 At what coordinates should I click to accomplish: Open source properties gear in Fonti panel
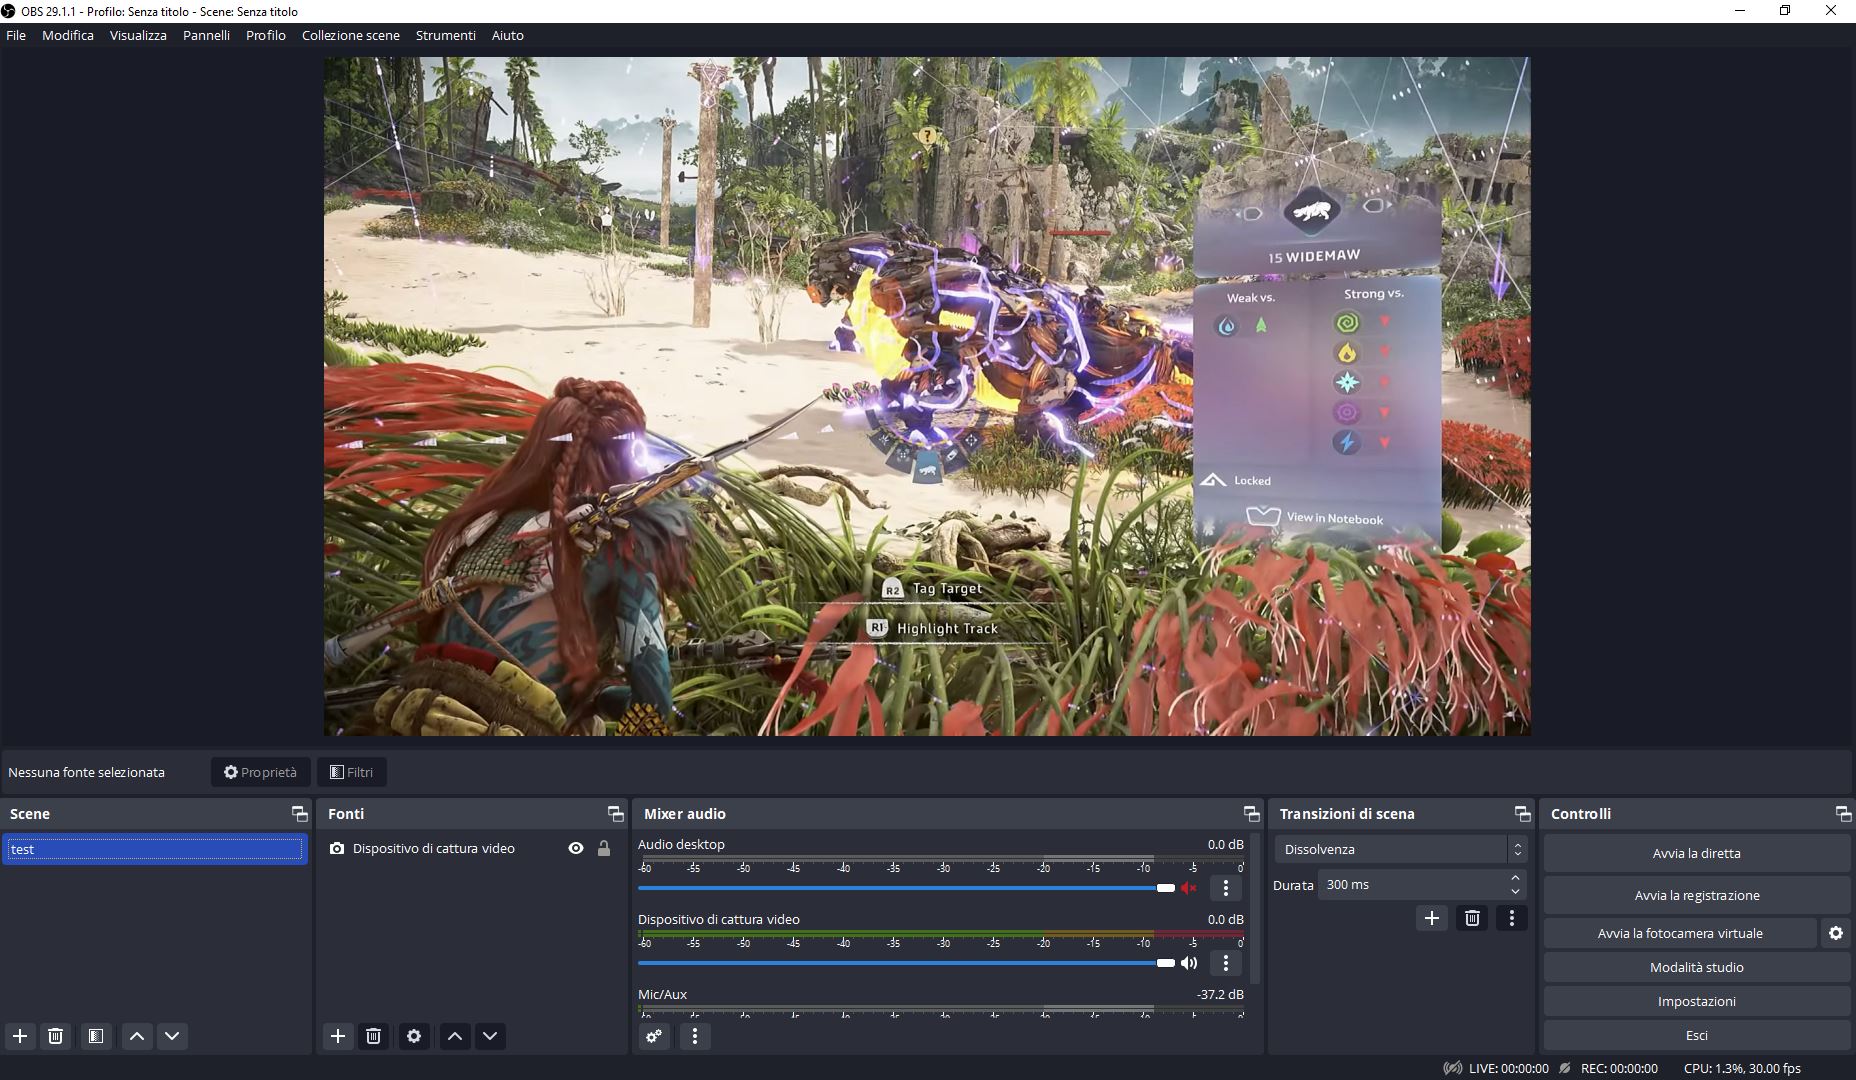pos(414,1036)
